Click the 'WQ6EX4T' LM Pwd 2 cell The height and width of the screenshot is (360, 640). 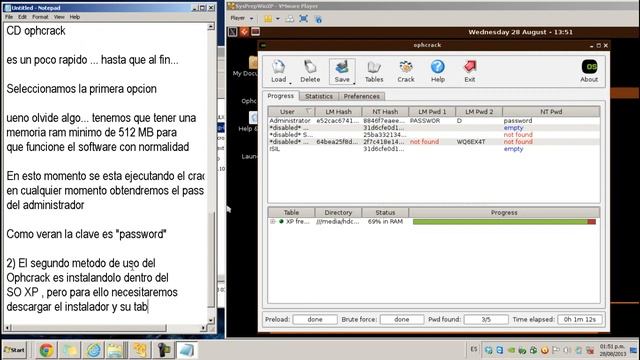(x=471, y=142)
